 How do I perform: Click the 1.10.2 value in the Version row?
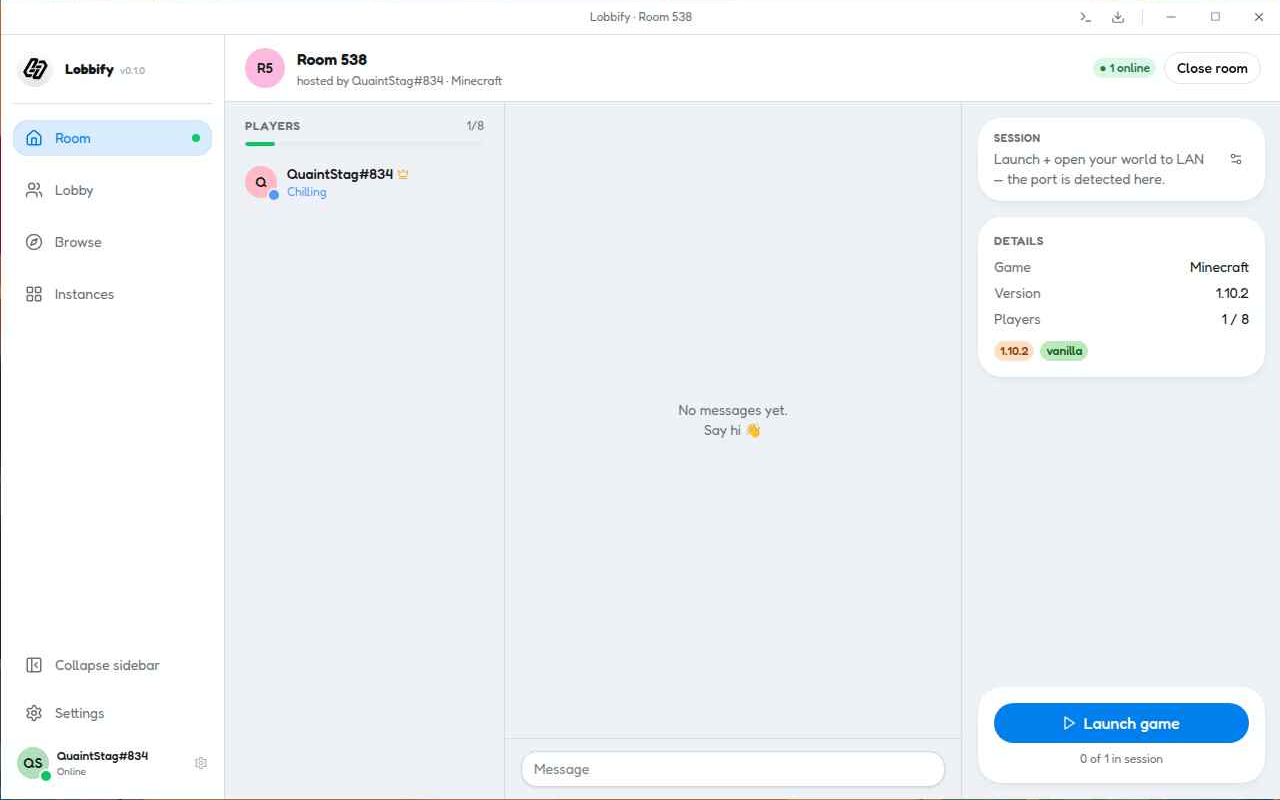pos(1232,293)
